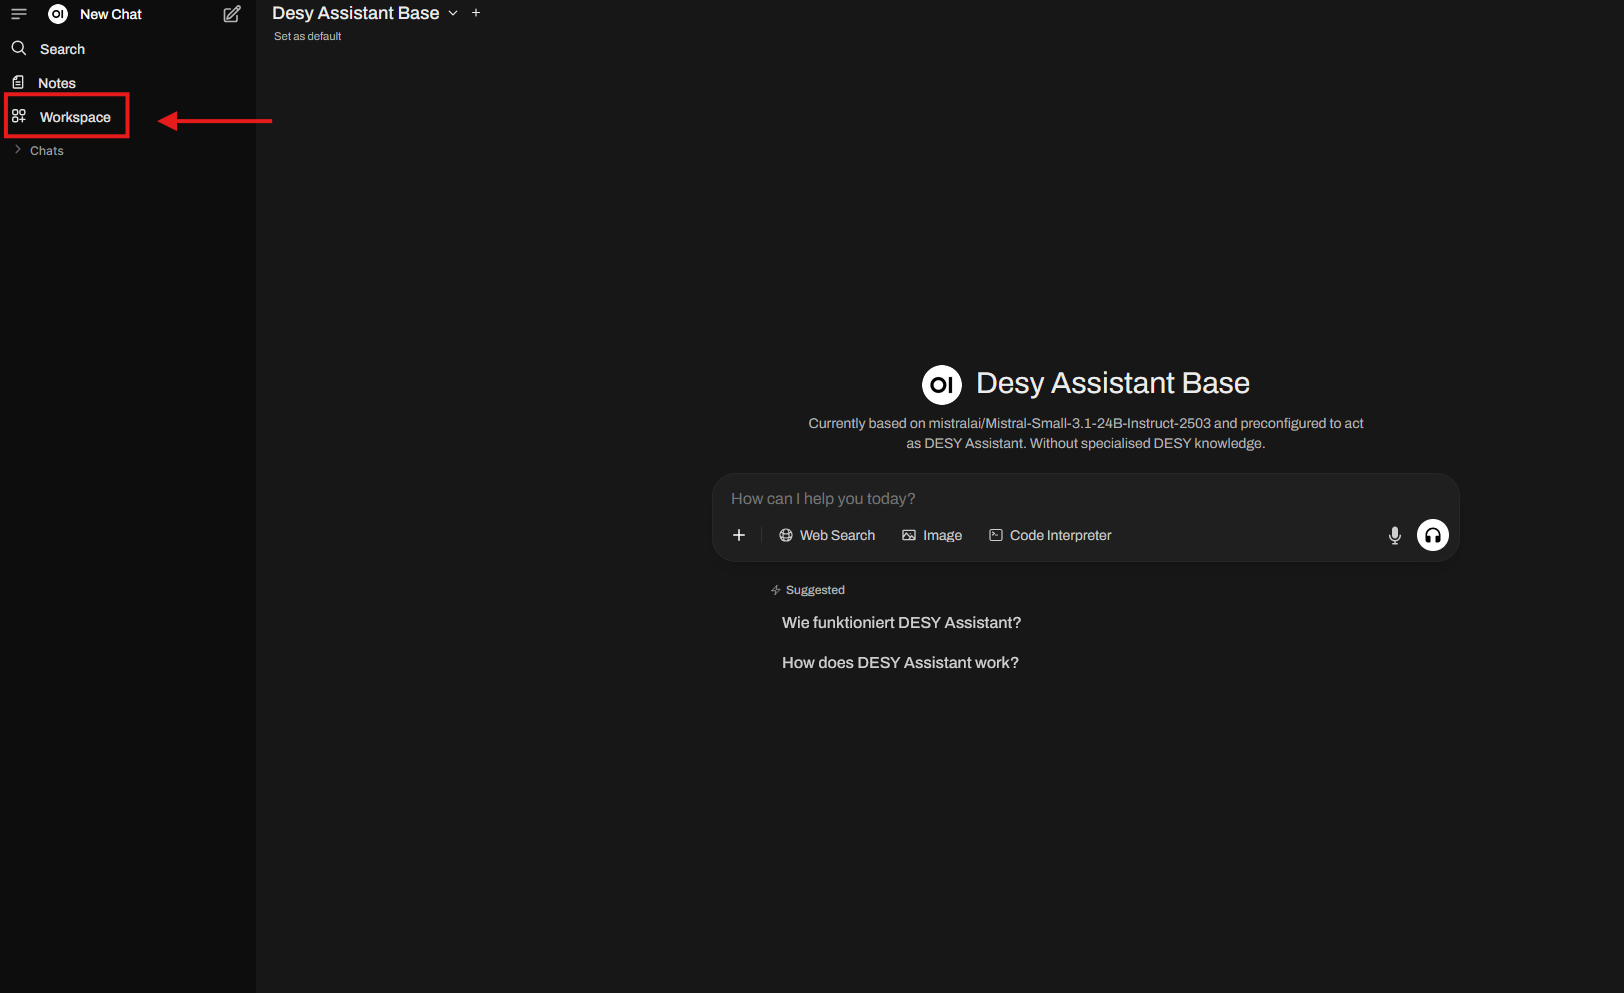Add another model with the plus icon
This screenshot has height=993, width=1624.
point(476,13)
